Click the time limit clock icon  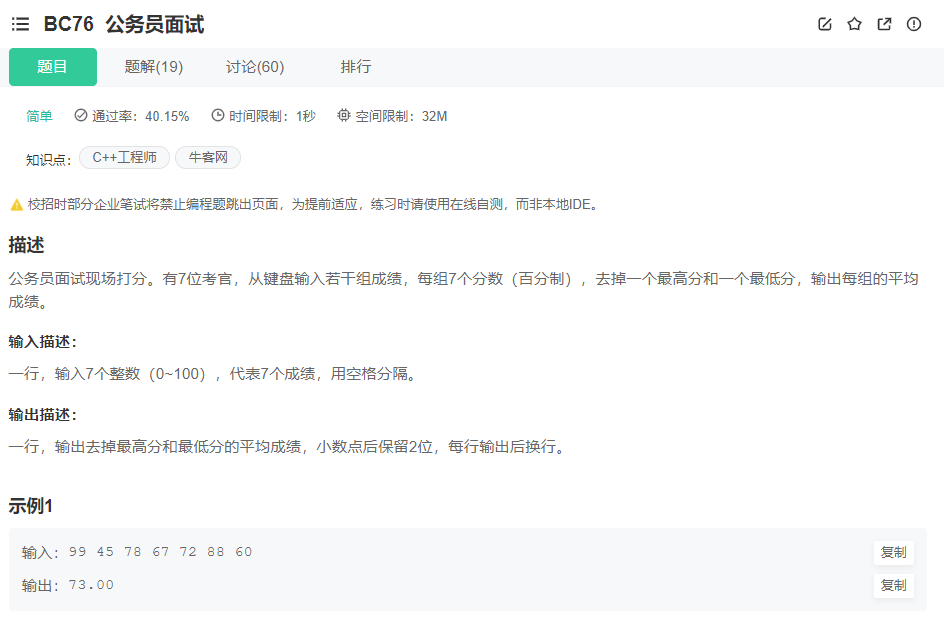click(x=218, y=115)
